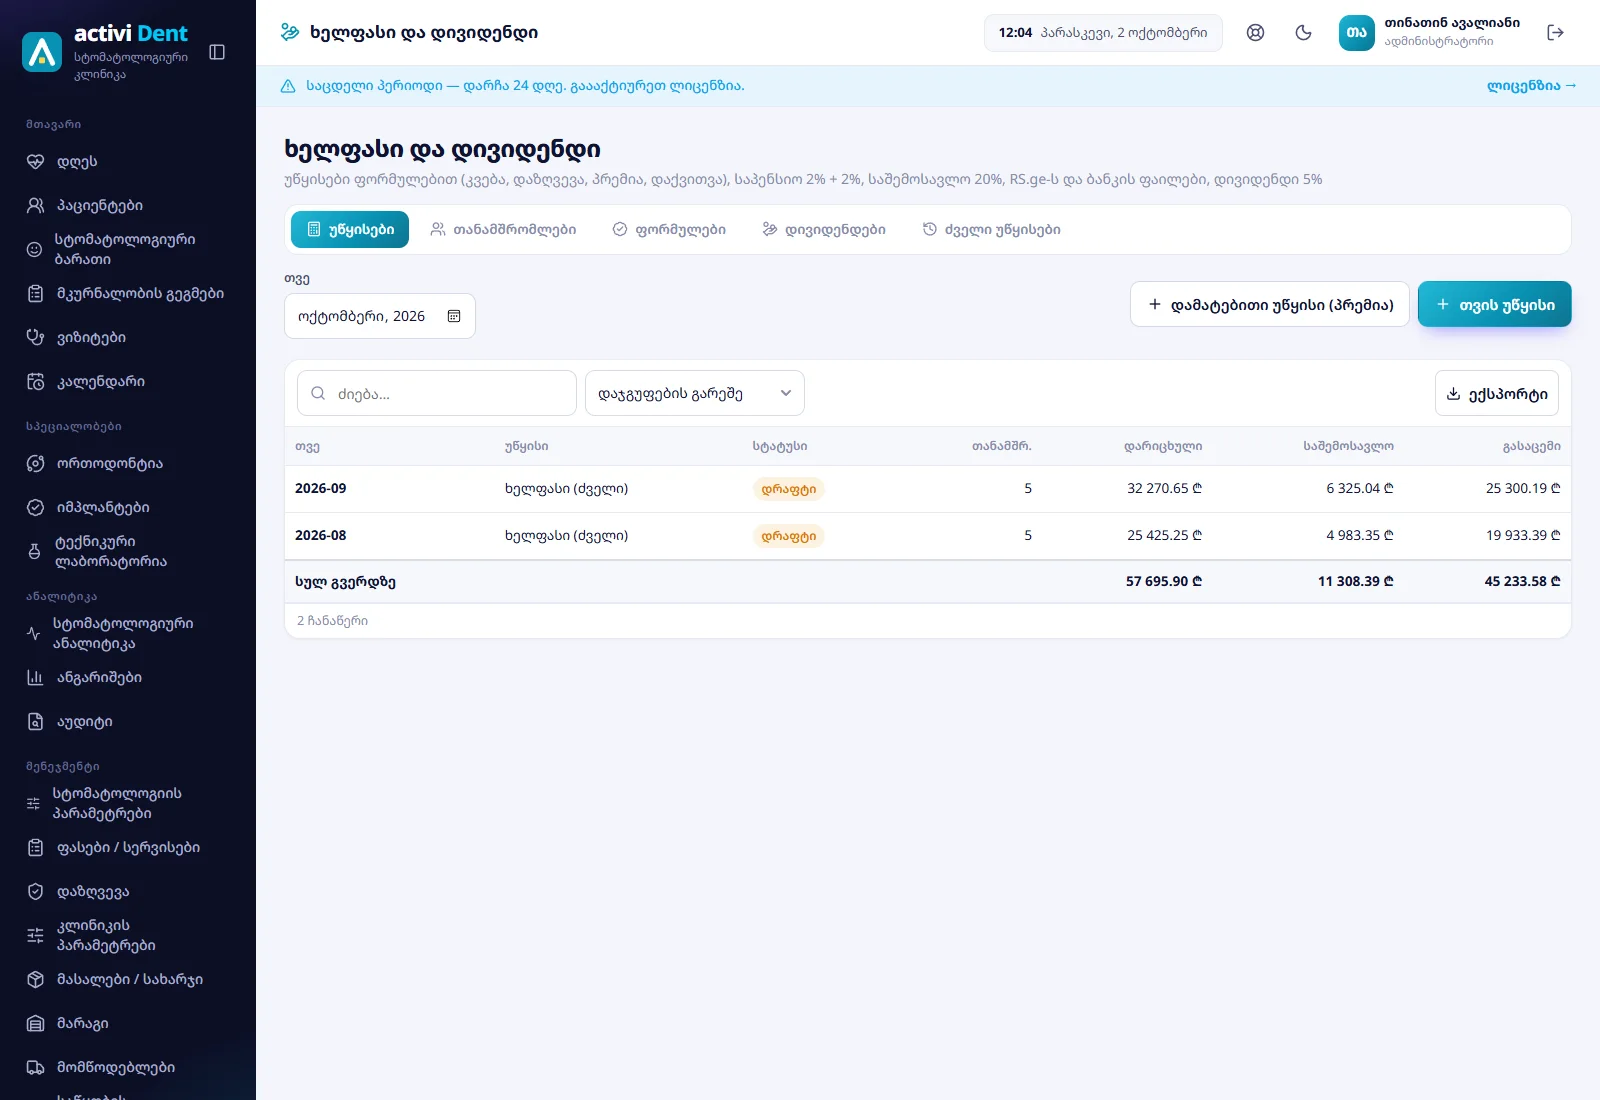
Task: Click თვის უწყისი button
Action: [x=1495, y=304]
